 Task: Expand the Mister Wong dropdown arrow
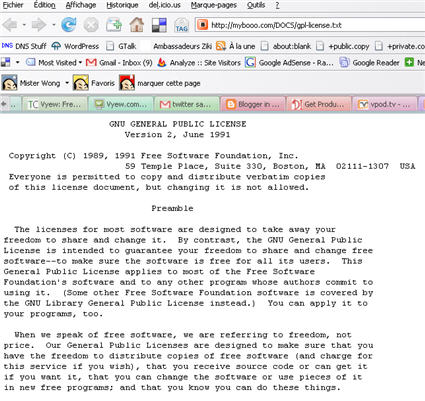(67, 83)
